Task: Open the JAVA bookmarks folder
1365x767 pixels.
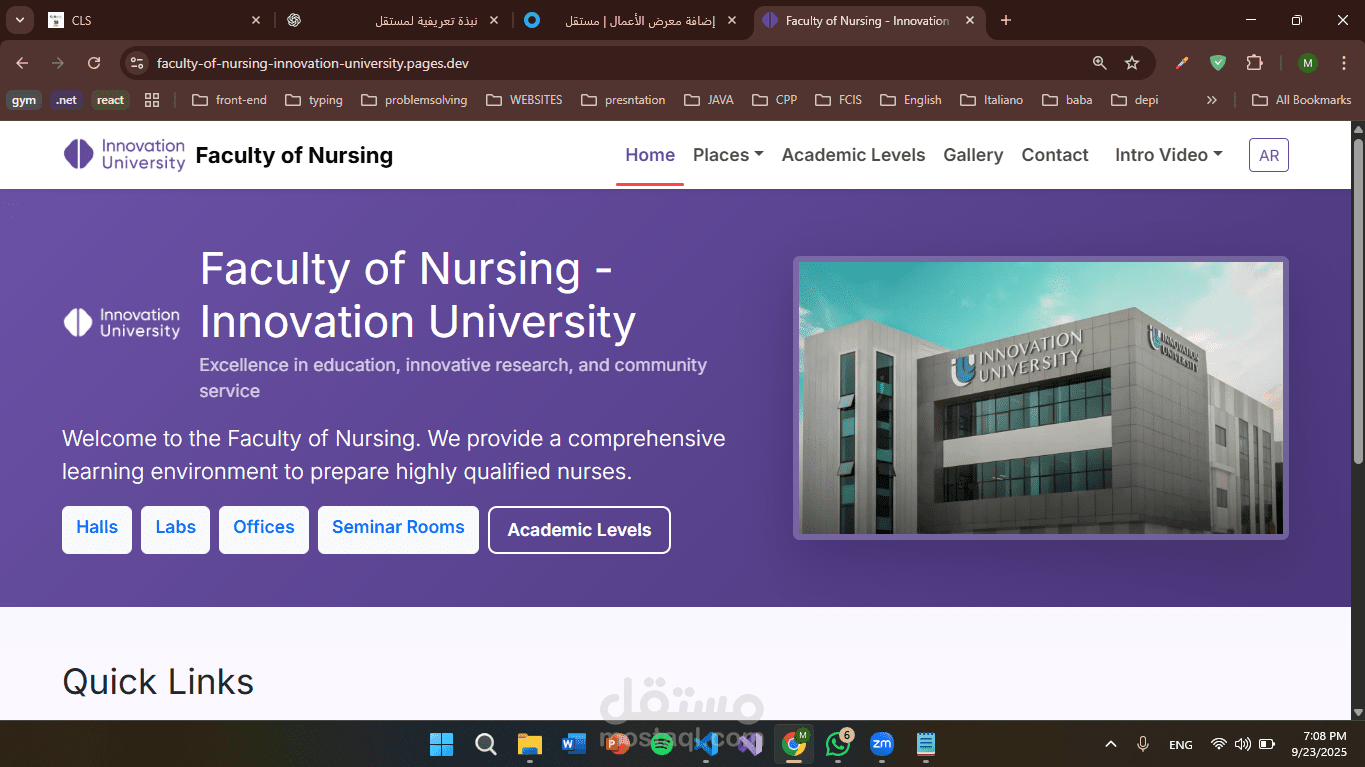Action: coord(709,100)
